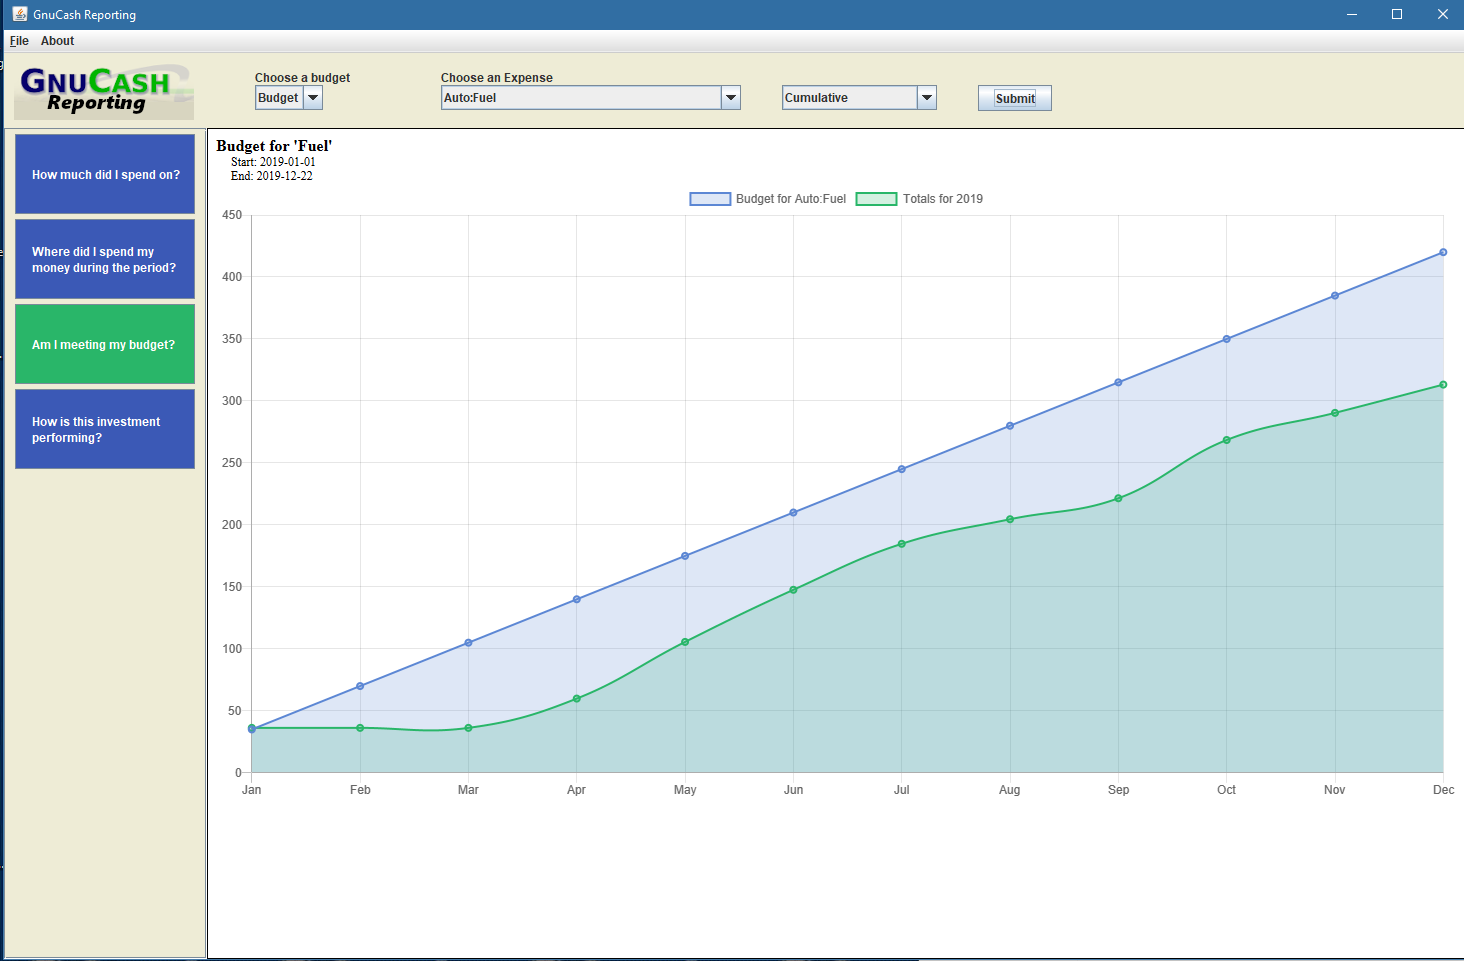
Task: Click the December budget data point
Action: (1443, 252)
